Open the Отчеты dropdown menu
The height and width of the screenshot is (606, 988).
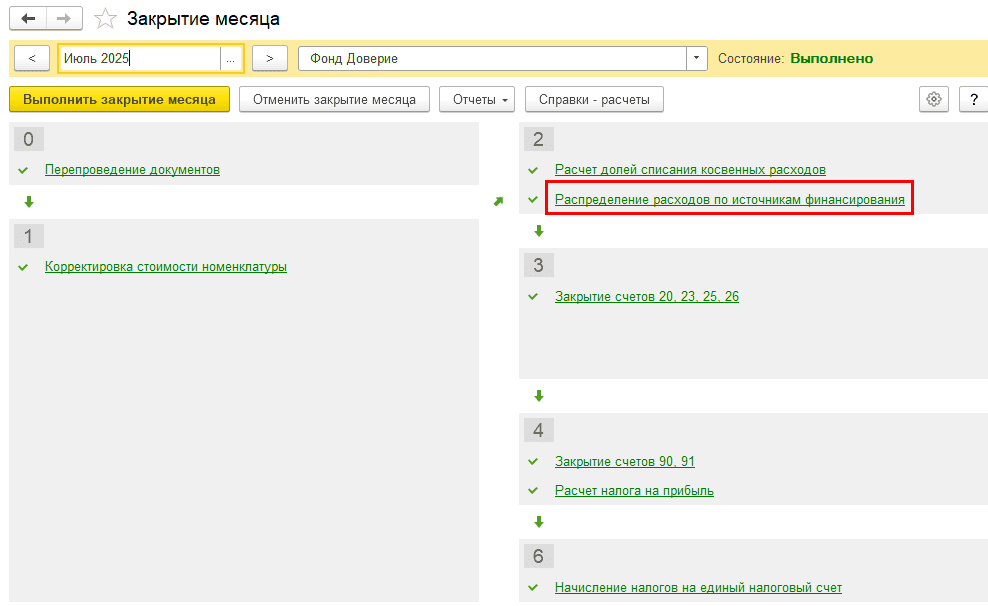pyautogui.click(x=476, y=99)
